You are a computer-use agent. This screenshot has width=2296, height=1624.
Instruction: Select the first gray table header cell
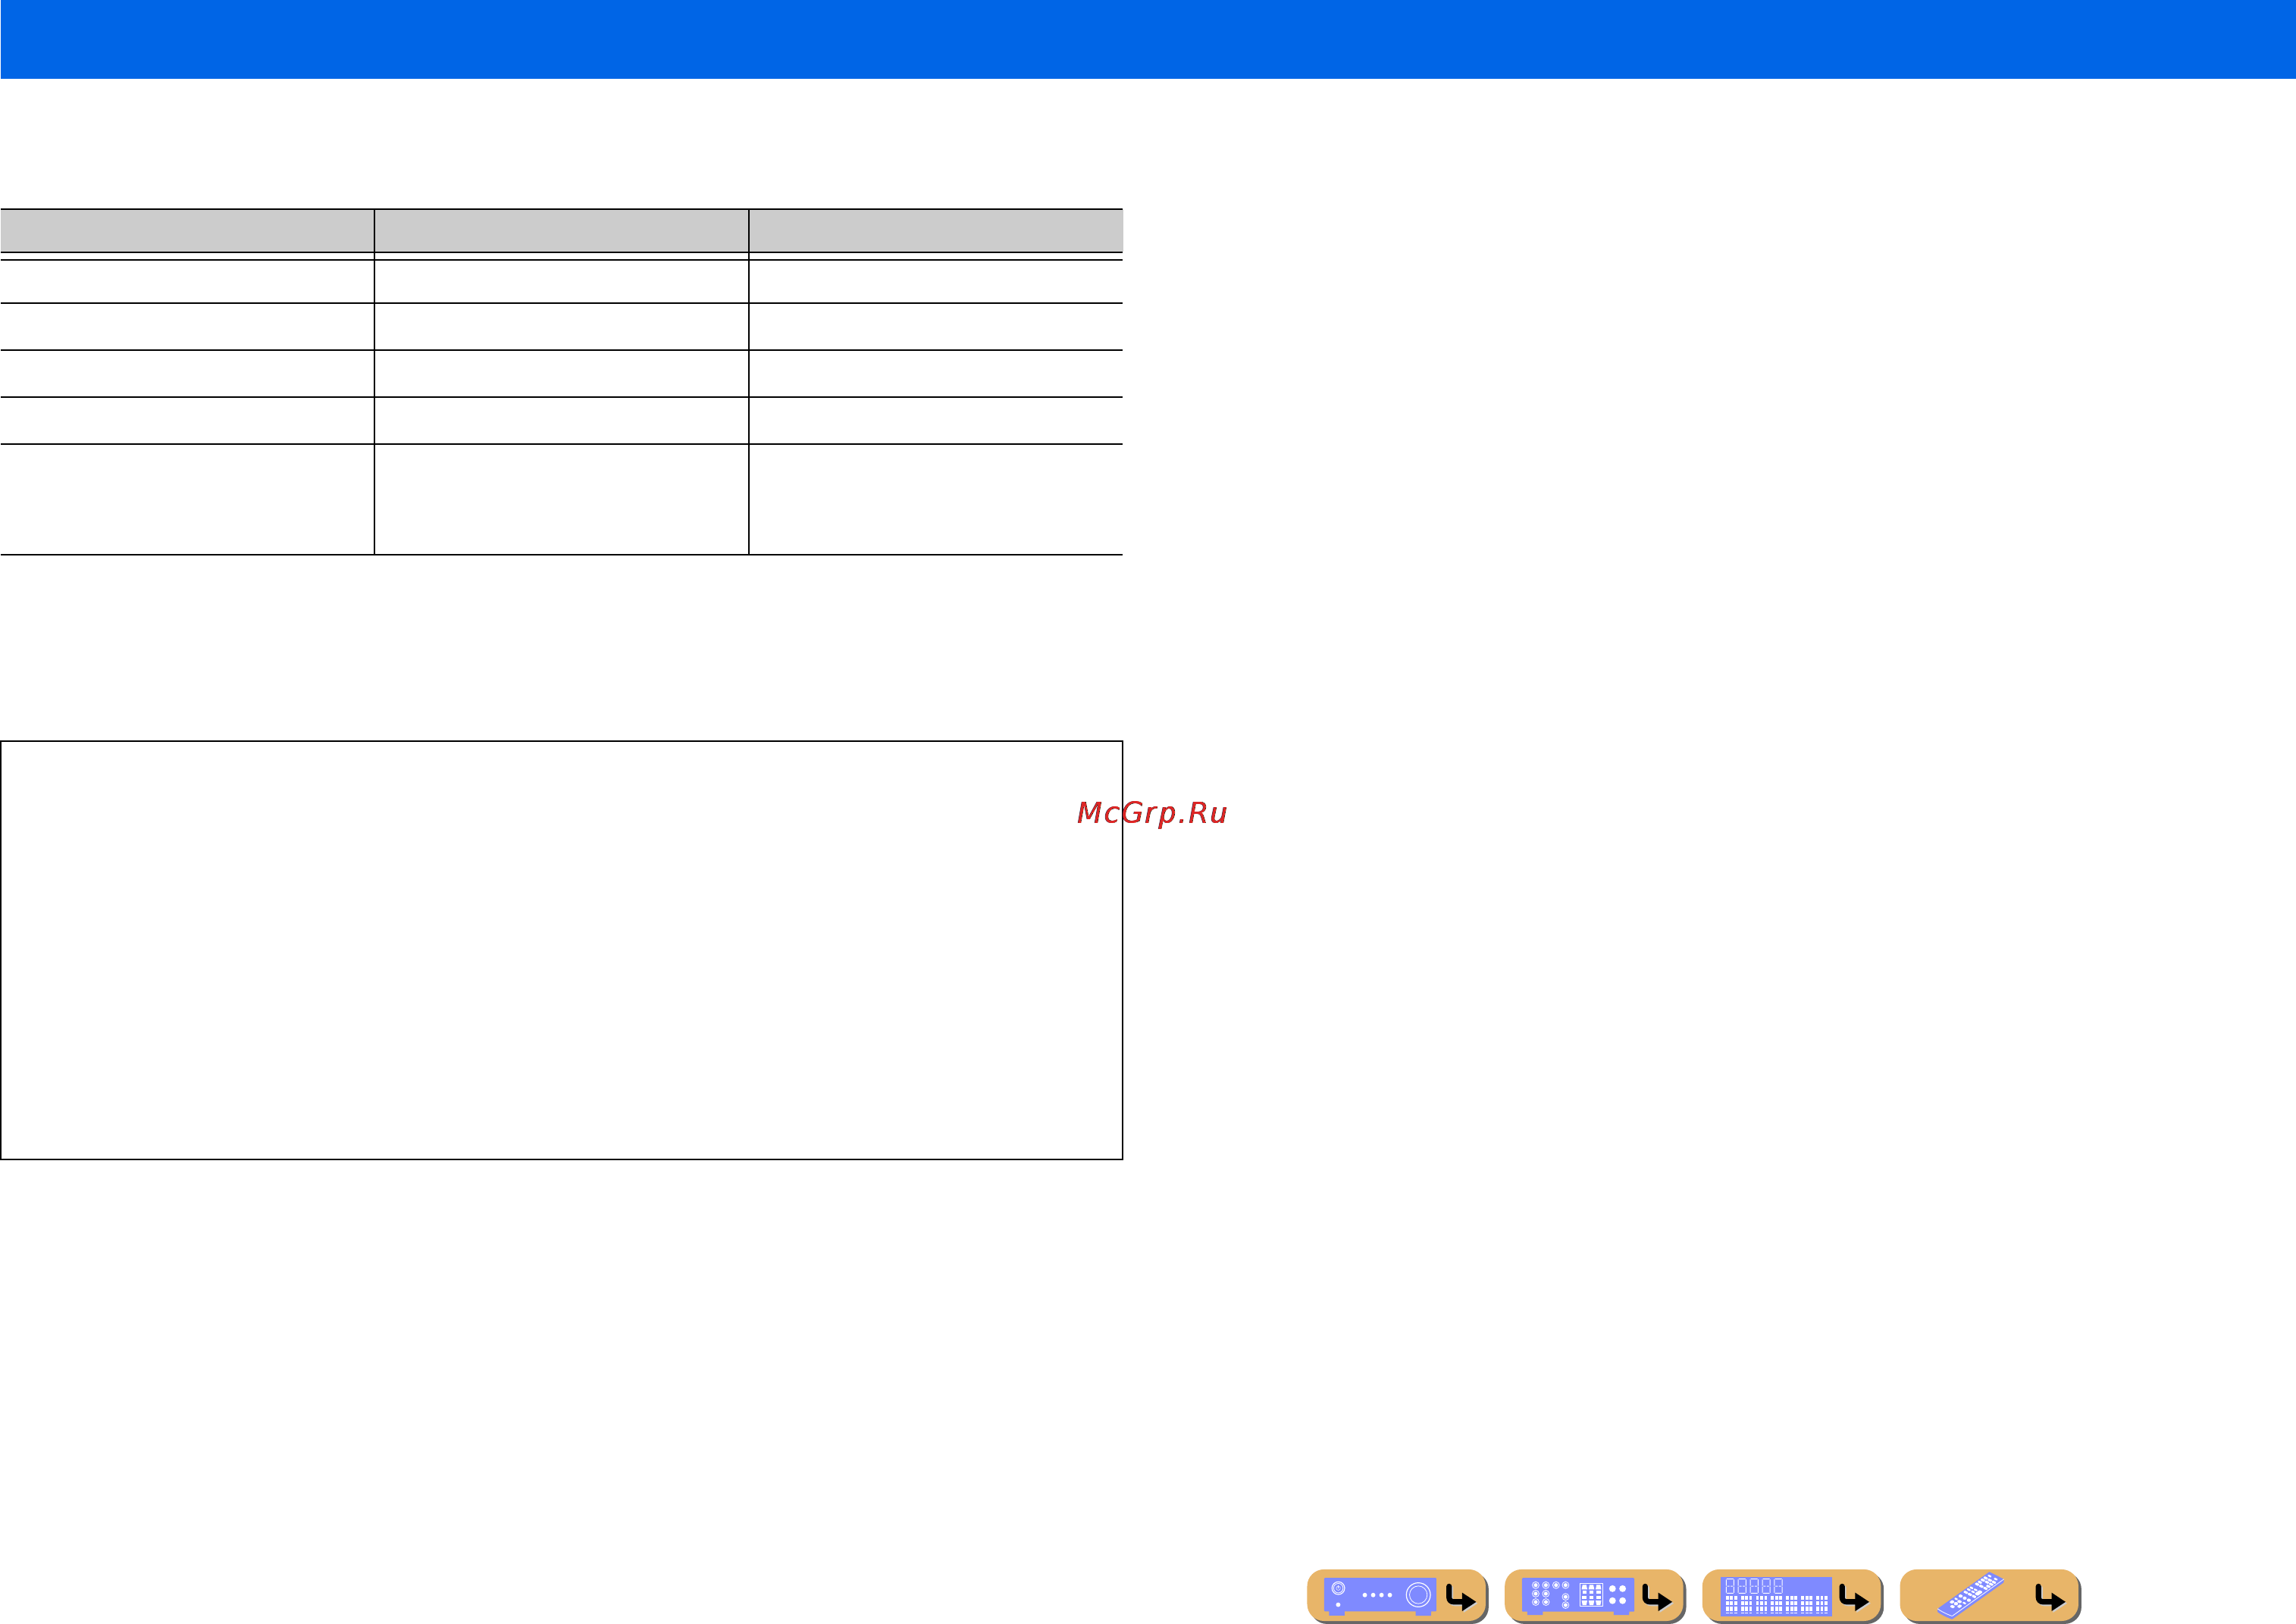(x=187, y=231)
